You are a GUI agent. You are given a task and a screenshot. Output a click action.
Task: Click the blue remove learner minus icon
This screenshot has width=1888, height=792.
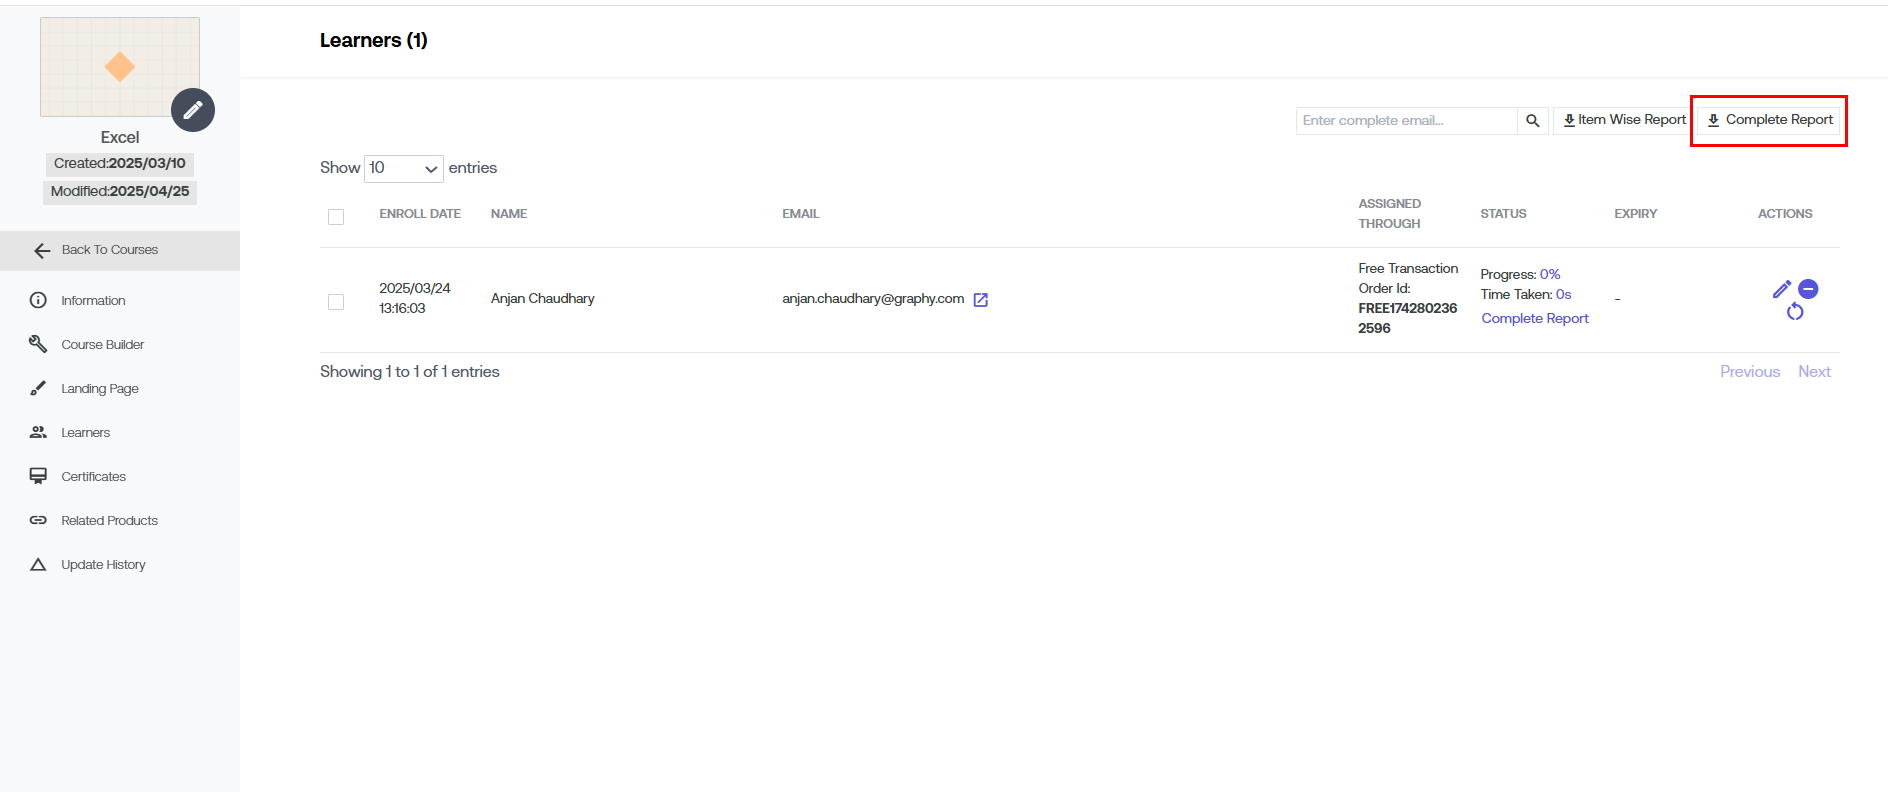[x=1808, y=289]
